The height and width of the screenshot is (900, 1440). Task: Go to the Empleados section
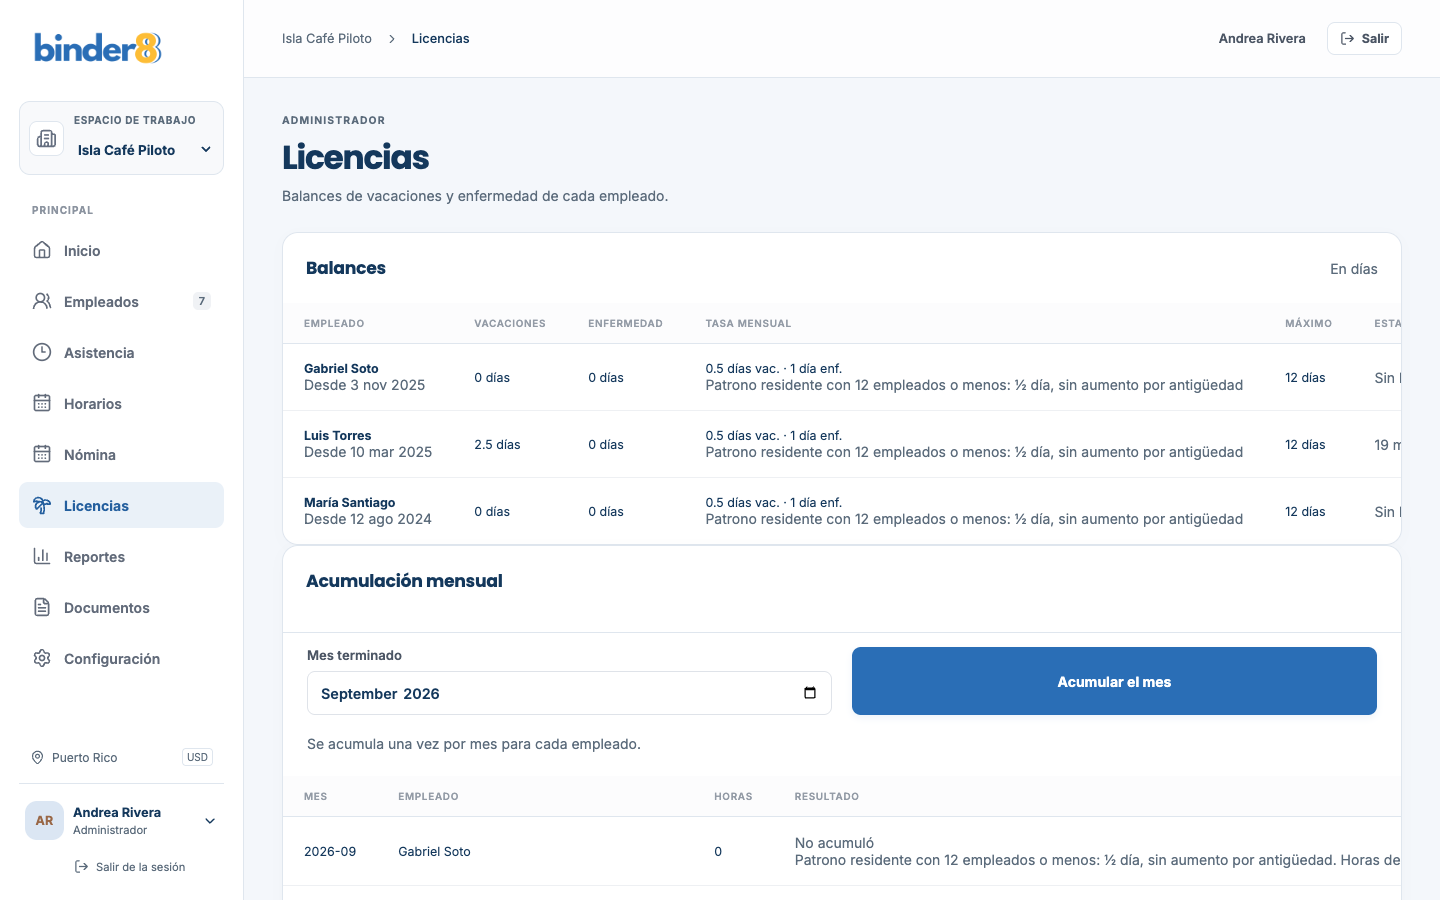pyautogui.click(x=121, y=301)
